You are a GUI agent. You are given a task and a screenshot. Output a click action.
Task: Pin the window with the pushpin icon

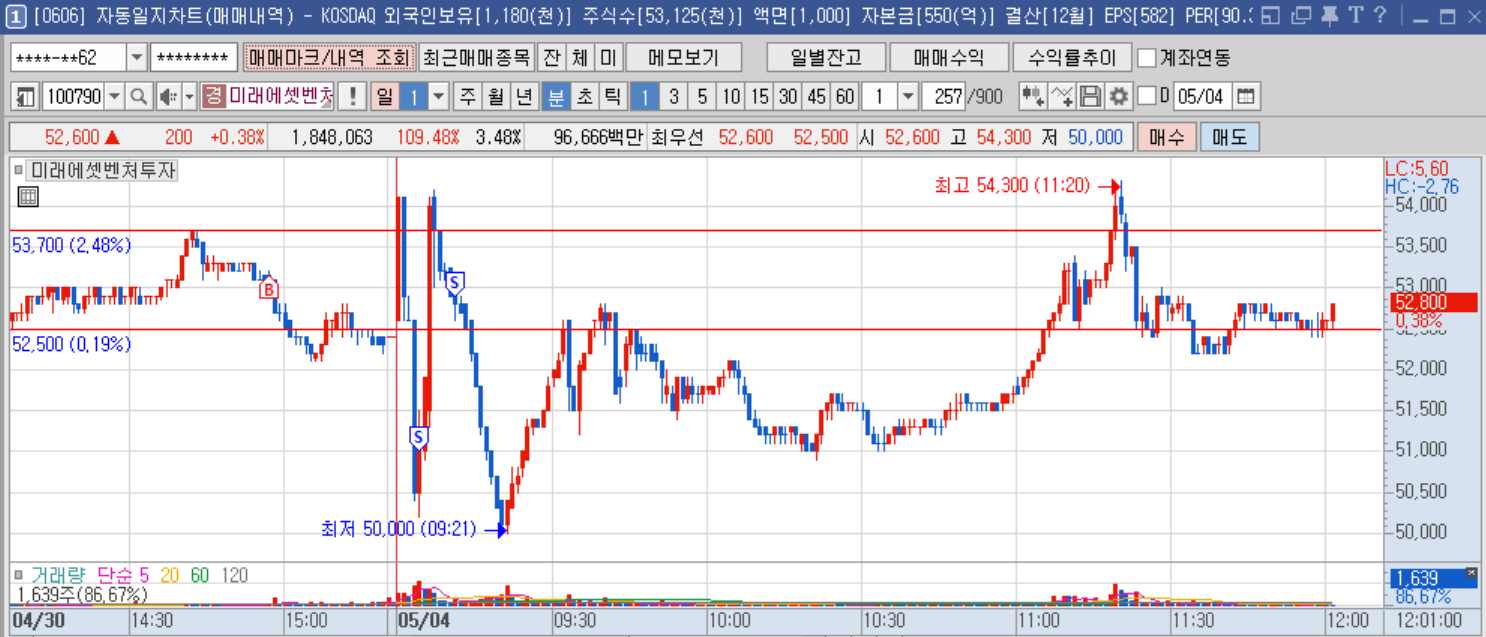(x=1329, y=15)
